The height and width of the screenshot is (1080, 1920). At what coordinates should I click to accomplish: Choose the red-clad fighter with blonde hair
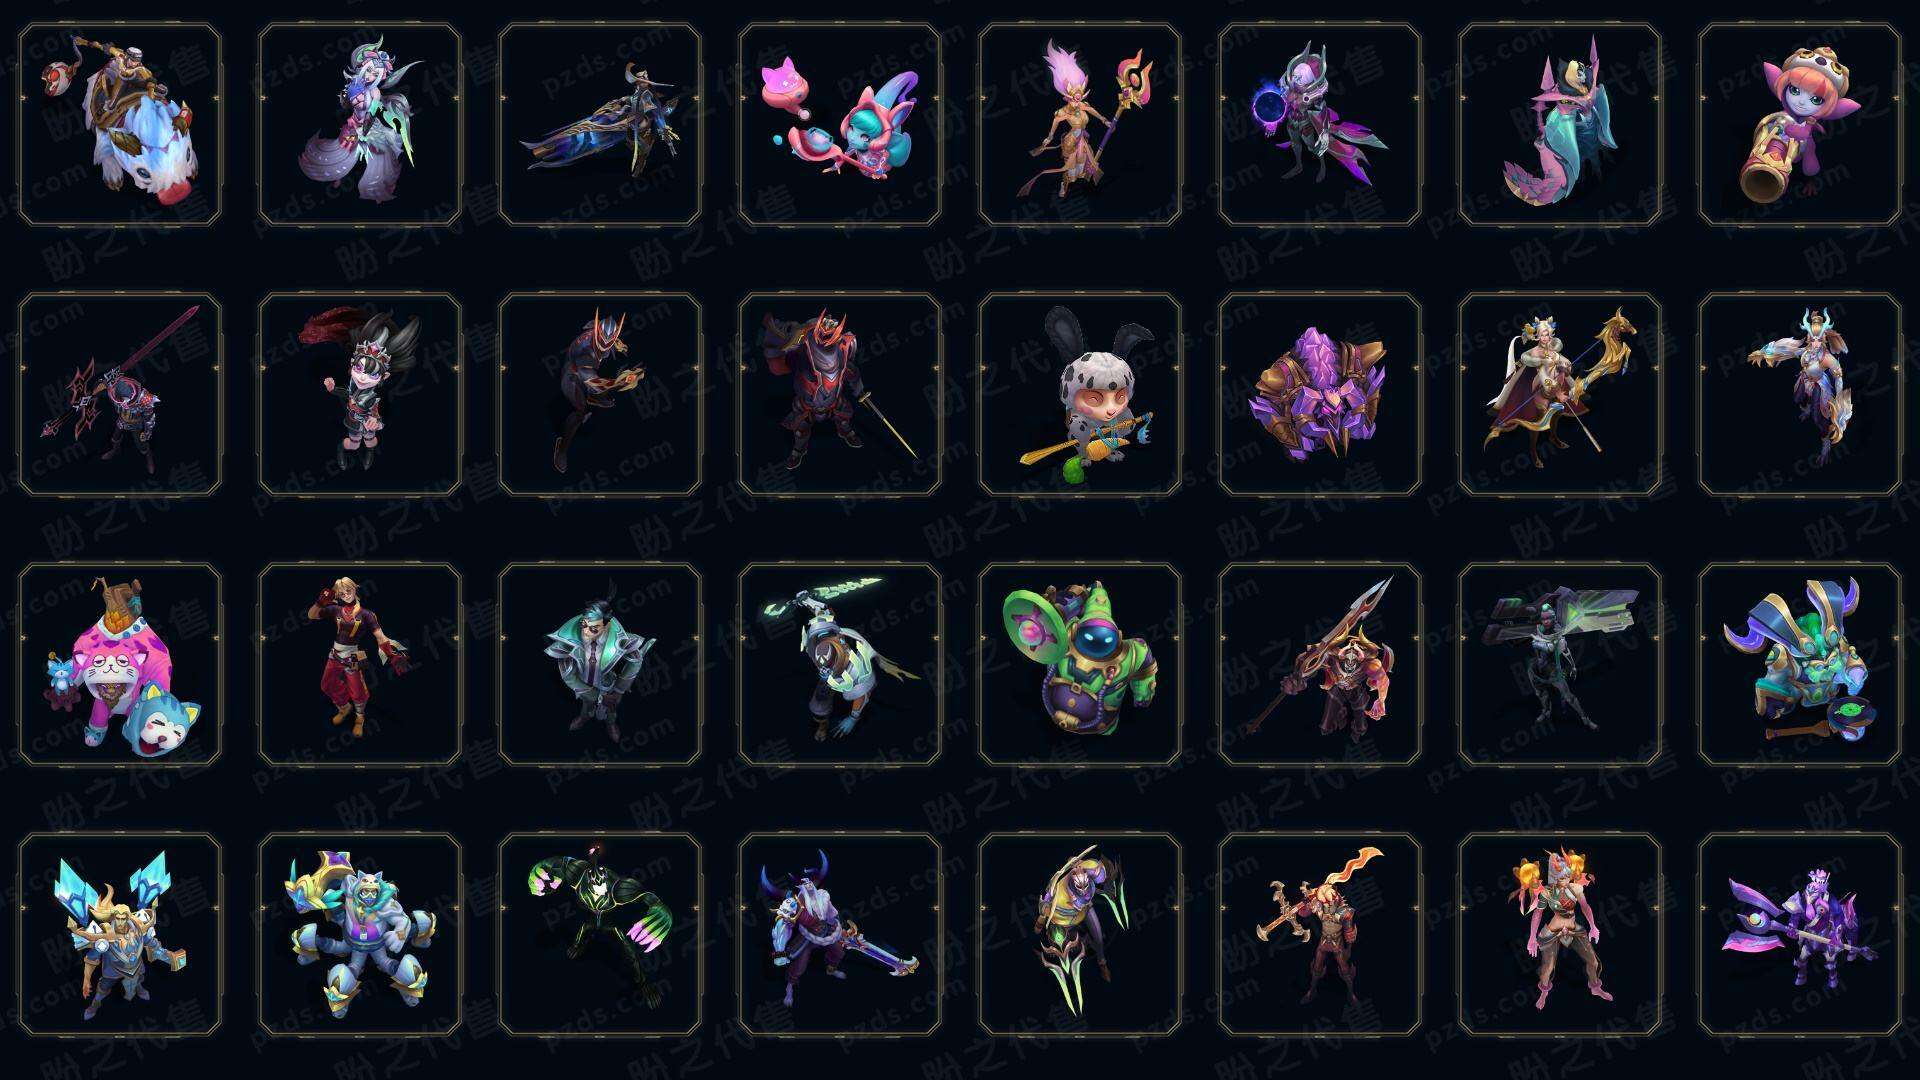point(360,665)
